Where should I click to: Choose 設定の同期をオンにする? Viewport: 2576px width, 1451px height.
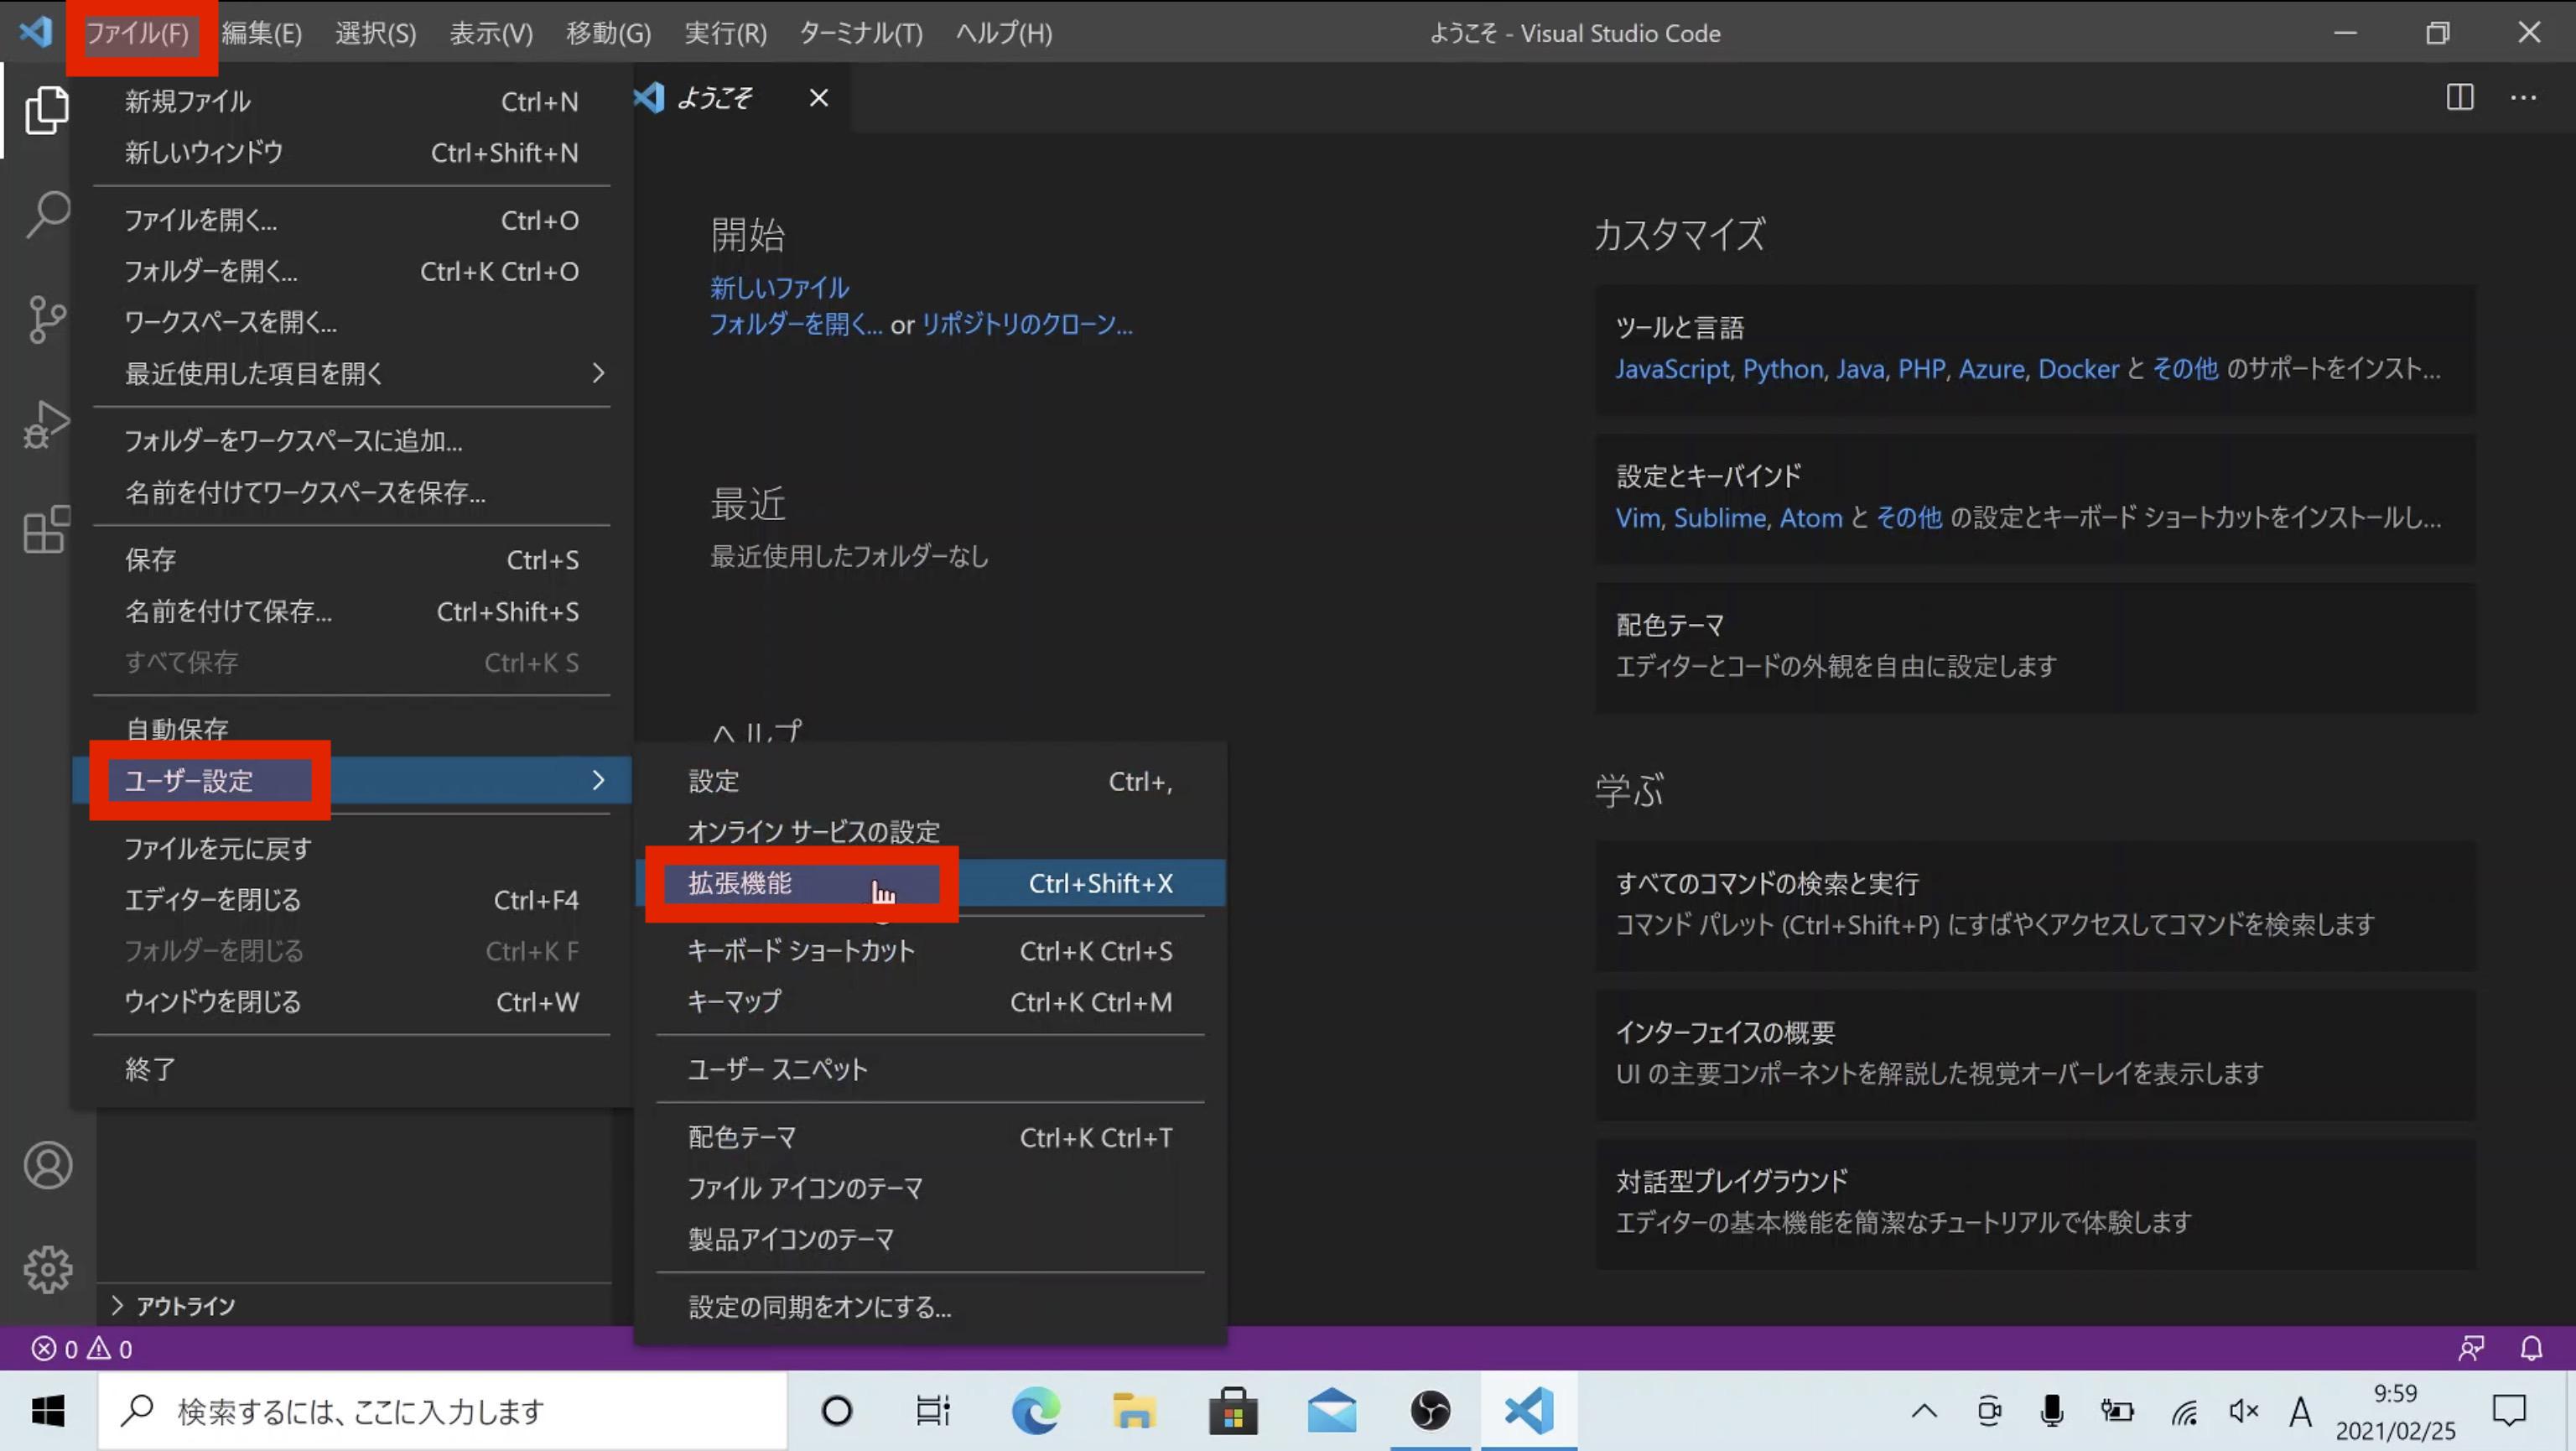(x=930, y=1307)
